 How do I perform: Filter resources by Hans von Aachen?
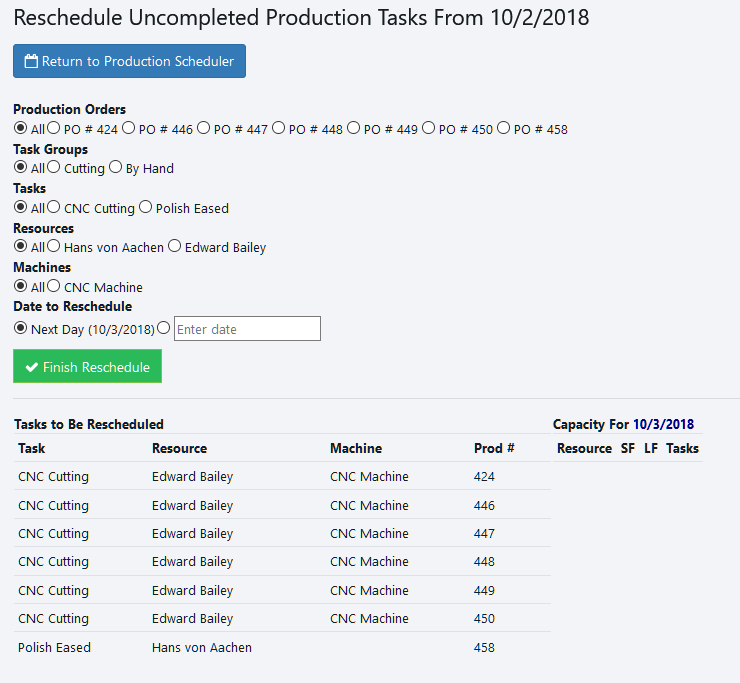54,246
